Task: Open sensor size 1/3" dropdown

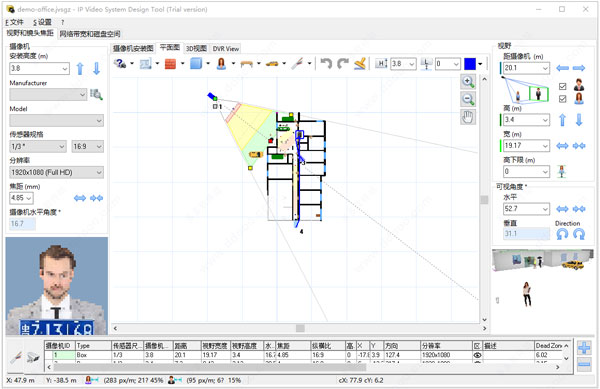Action: click(x=62, y=146)
